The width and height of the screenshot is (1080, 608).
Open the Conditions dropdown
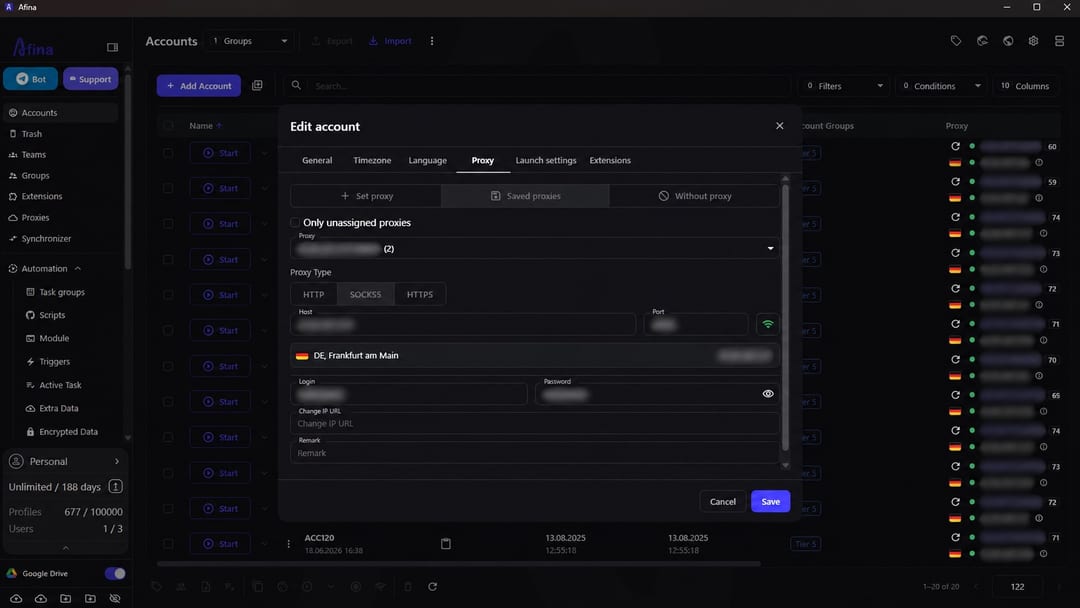pyautogui.click(x=941, y=85)
